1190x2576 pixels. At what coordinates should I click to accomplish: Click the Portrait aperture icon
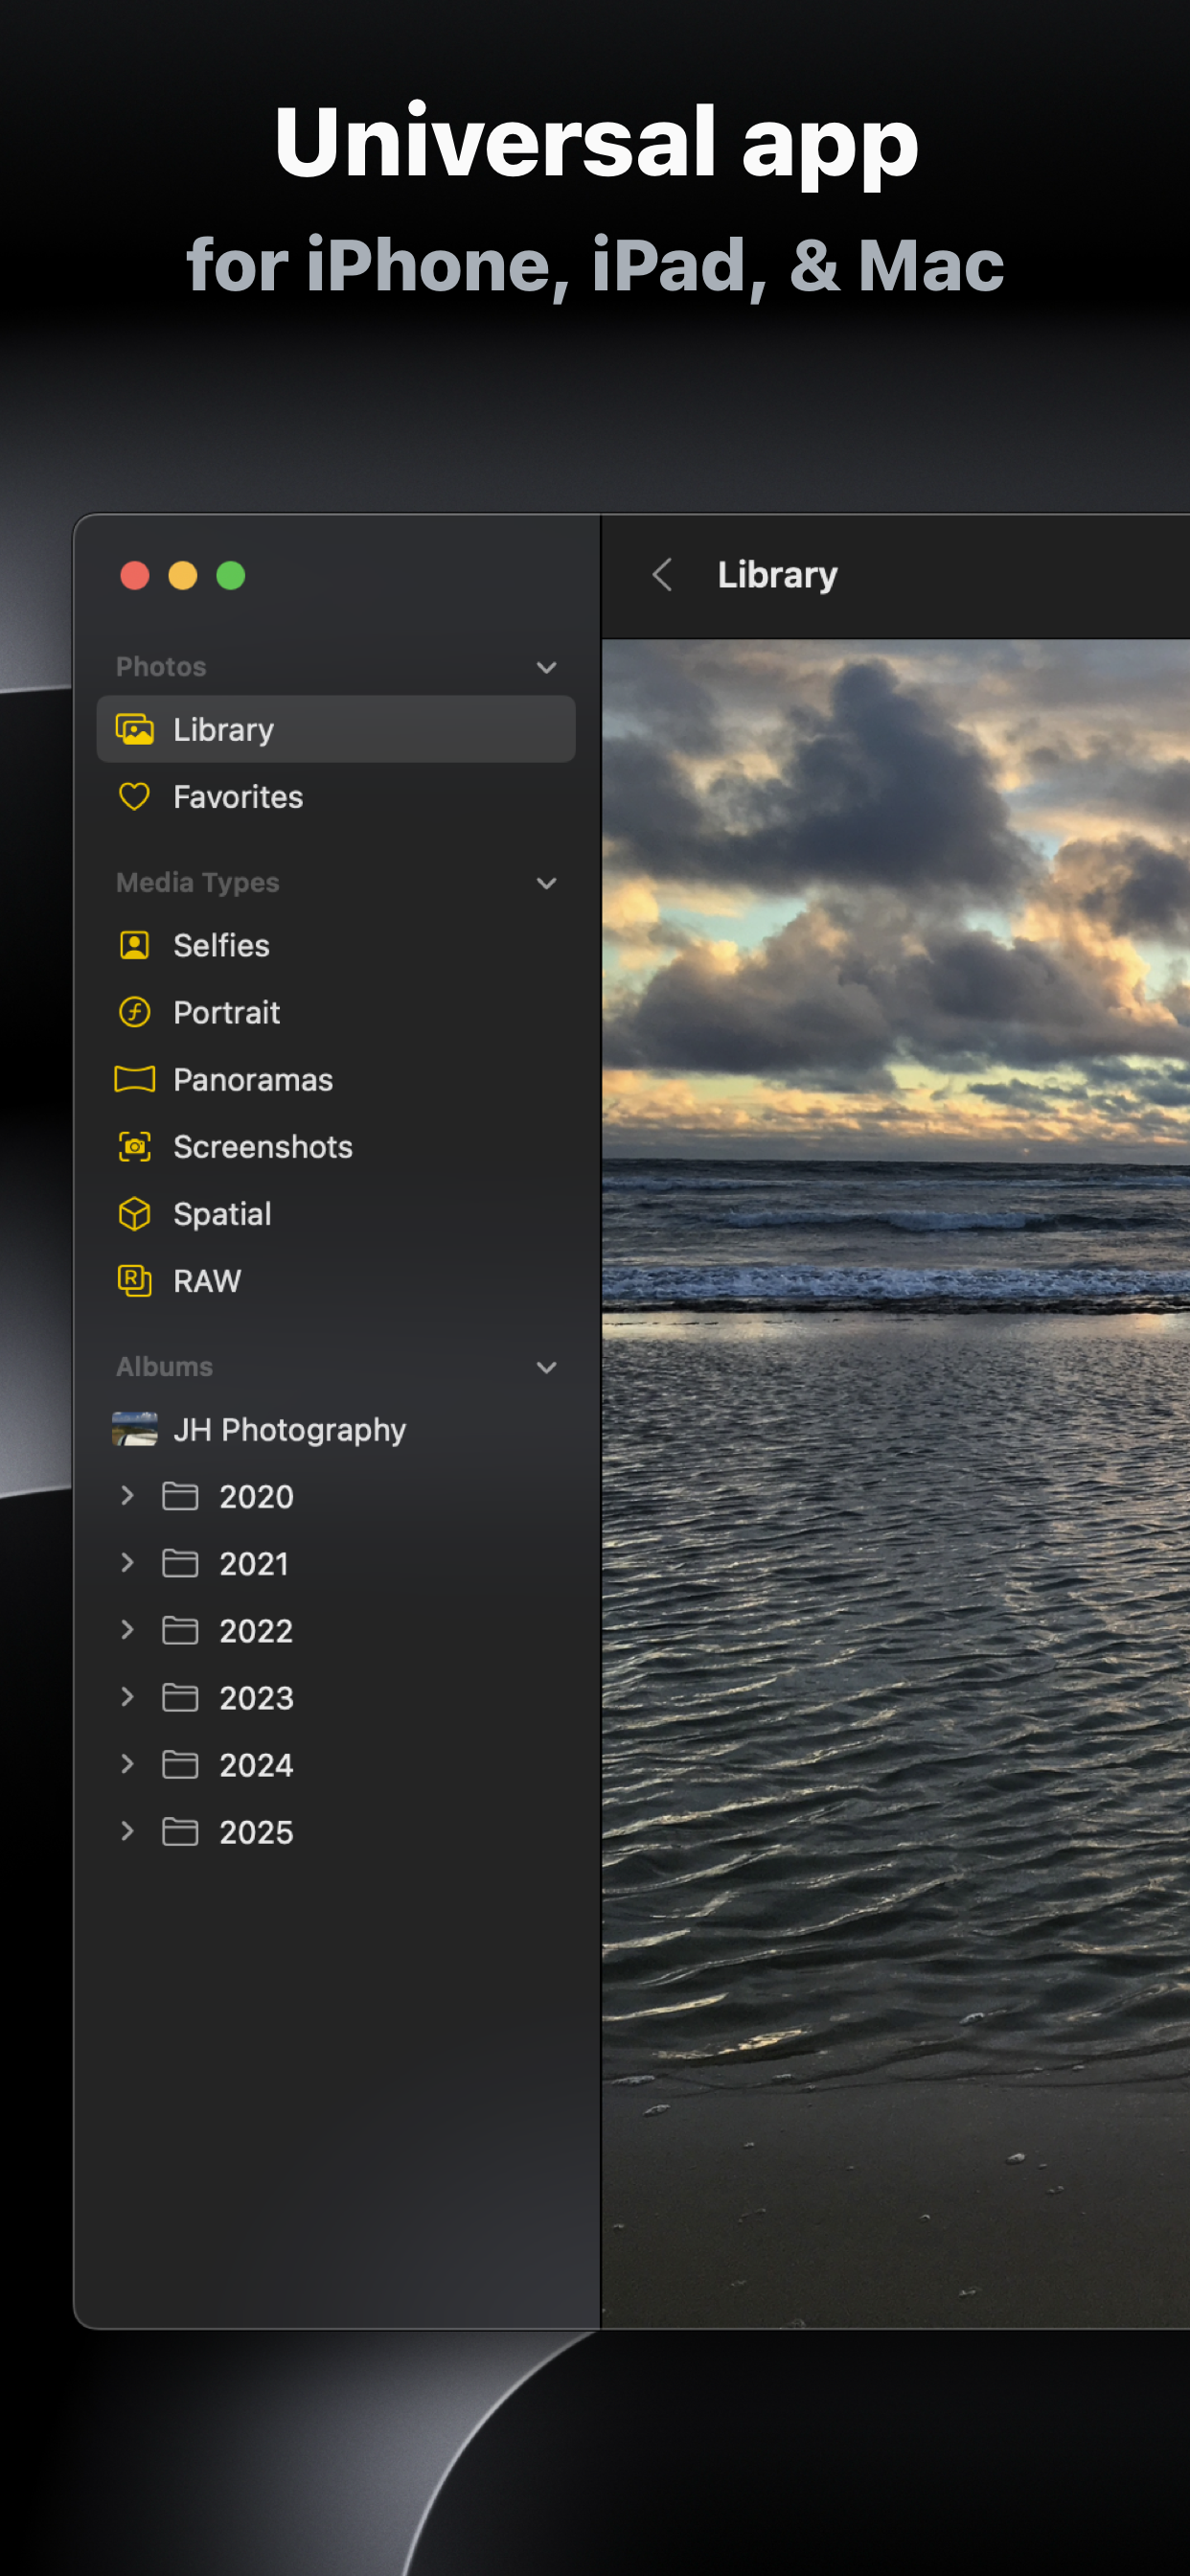[134, 1012]
